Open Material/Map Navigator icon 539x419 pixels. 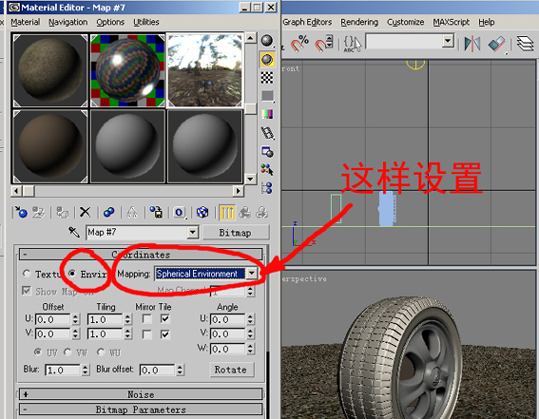click(267, 188)
